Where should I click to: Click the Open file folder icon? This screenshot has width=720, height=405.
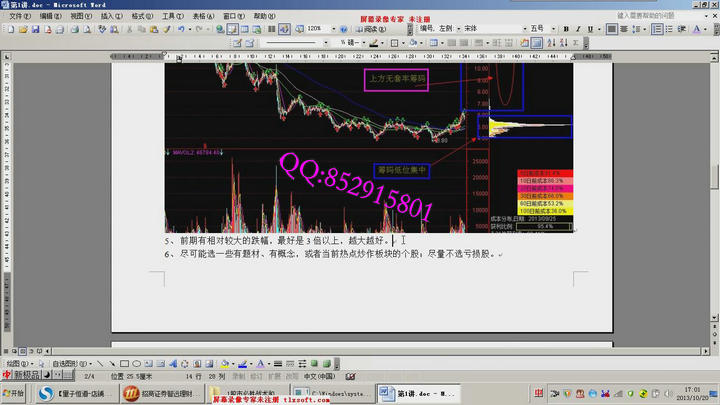pyautogui.click(x=23, y=29)
